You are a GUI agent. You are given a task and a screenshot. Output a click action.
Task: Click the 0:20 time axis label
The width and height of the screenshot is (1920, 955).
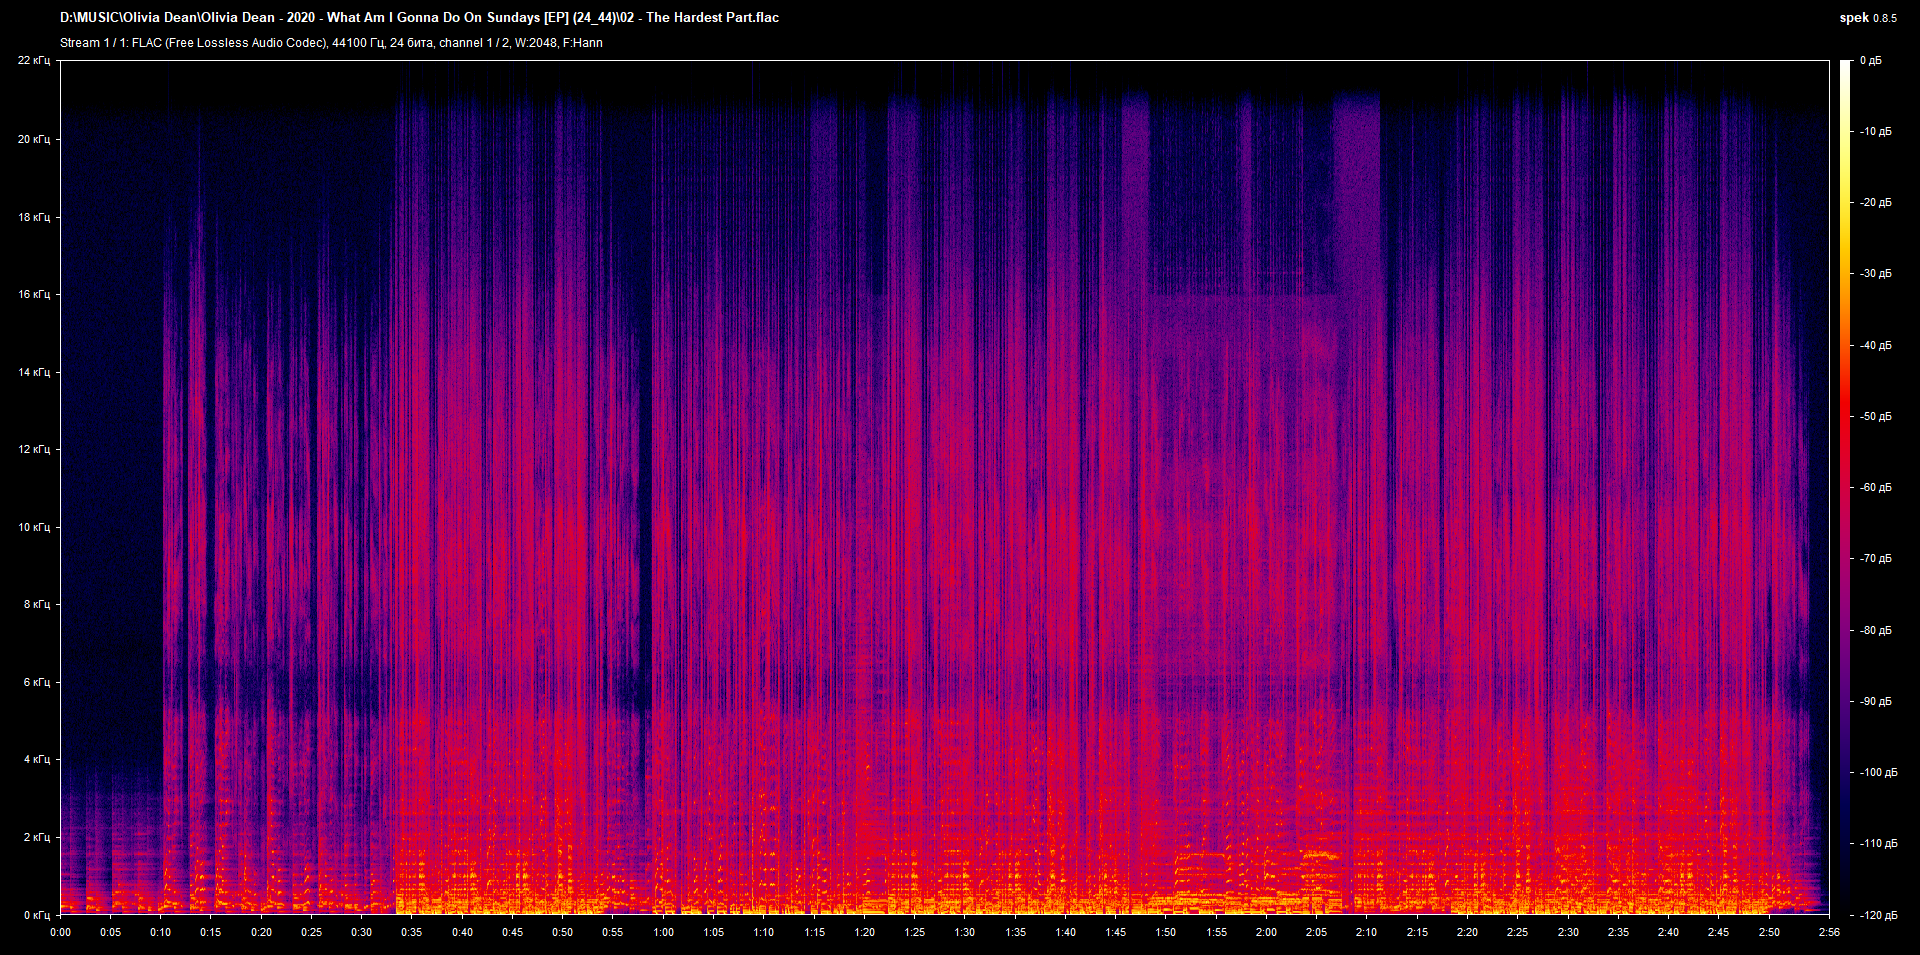tap(262, 932)
